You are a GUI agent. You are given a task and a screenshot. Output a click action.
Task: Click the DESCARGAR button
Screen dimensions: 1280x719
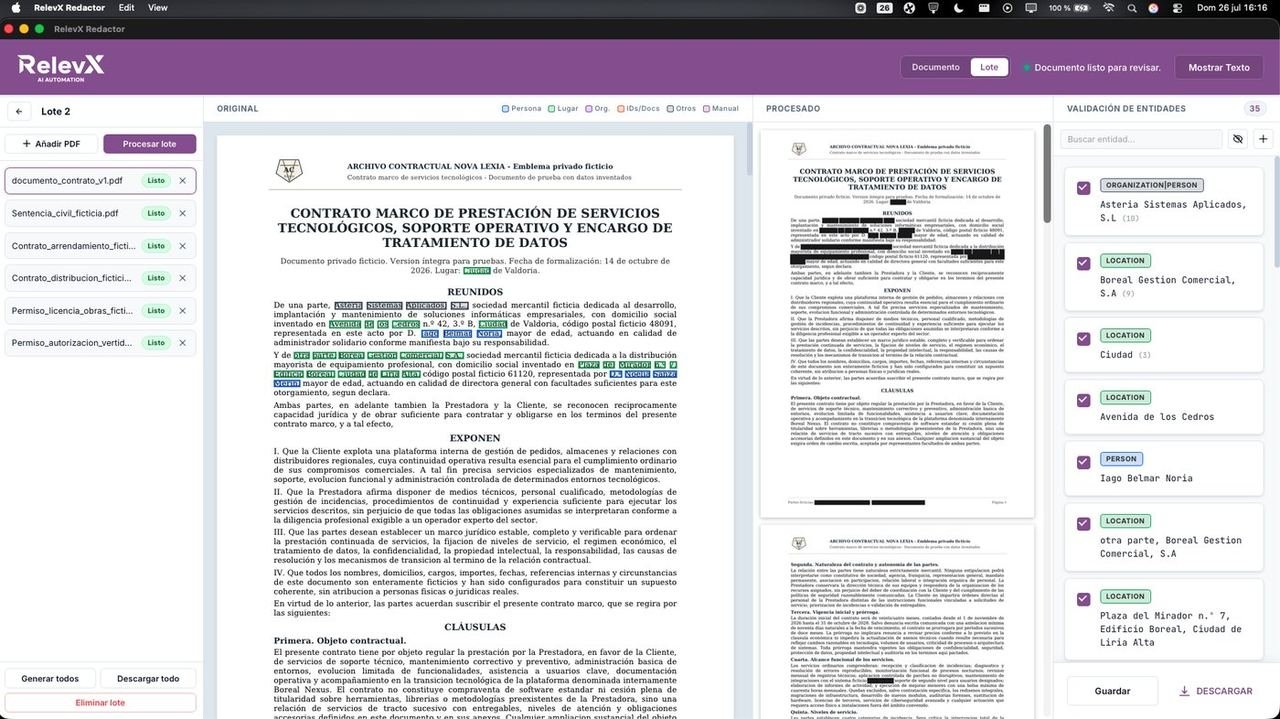pyautogui.click(x=1216, y=691)
